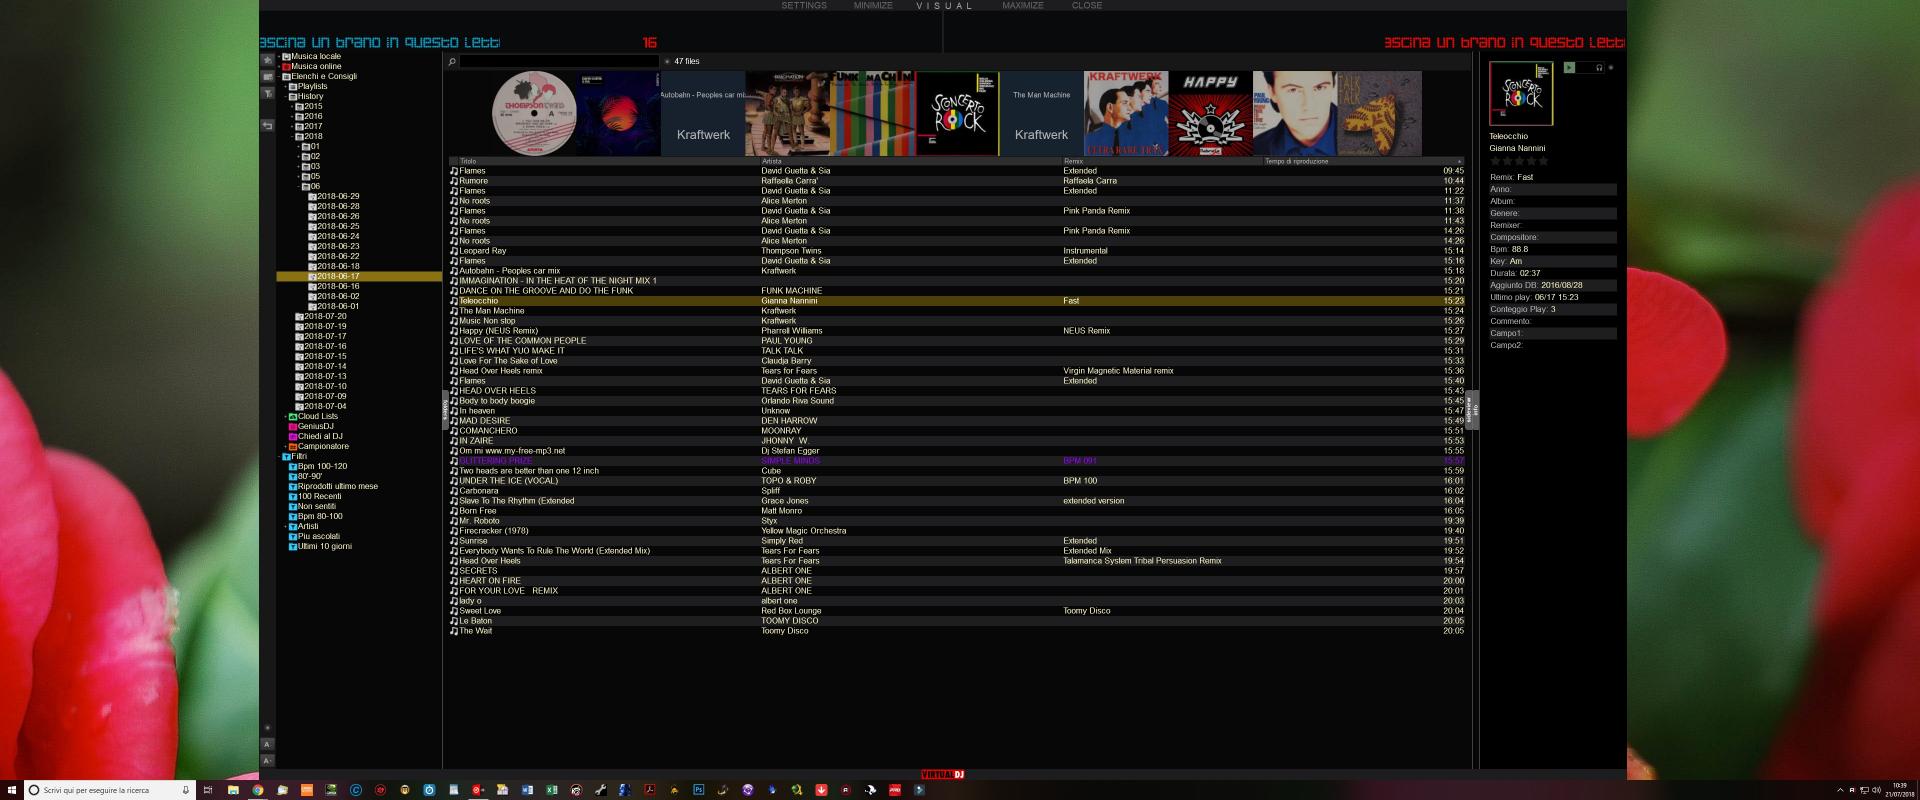Open the SETTINGS menu
The height and width of the screenshot is (800, 1920).
[x=804, y=5]
